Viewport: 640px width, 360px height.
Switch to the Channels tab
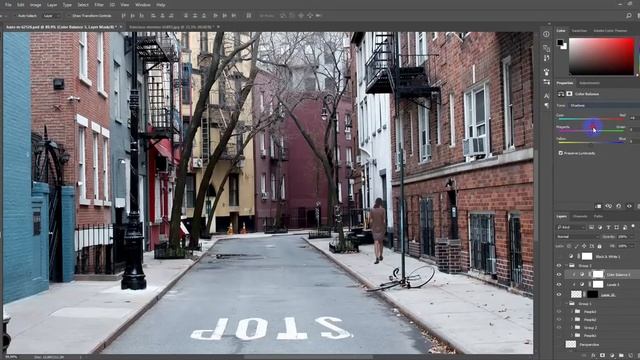(x=580, y=216)
